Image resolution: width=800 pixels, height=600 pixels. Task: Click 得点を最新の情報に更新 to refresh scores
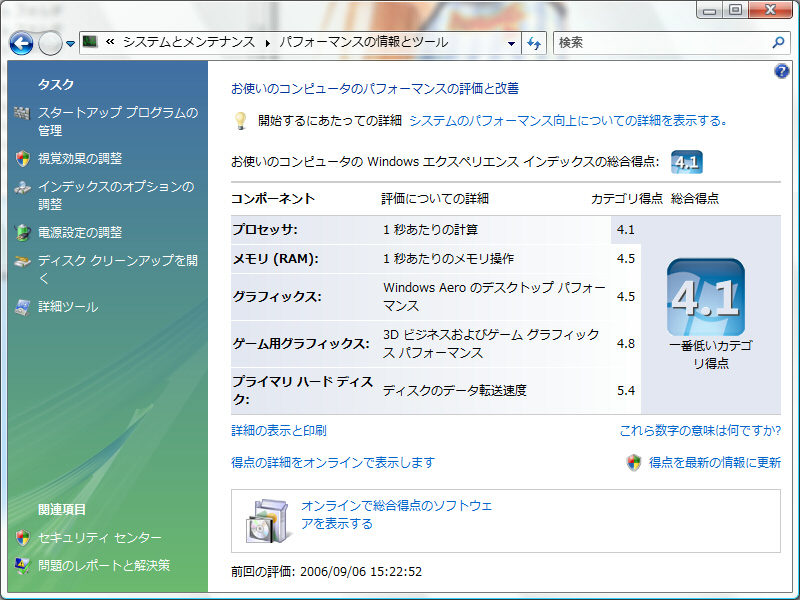tap(714, 463)
